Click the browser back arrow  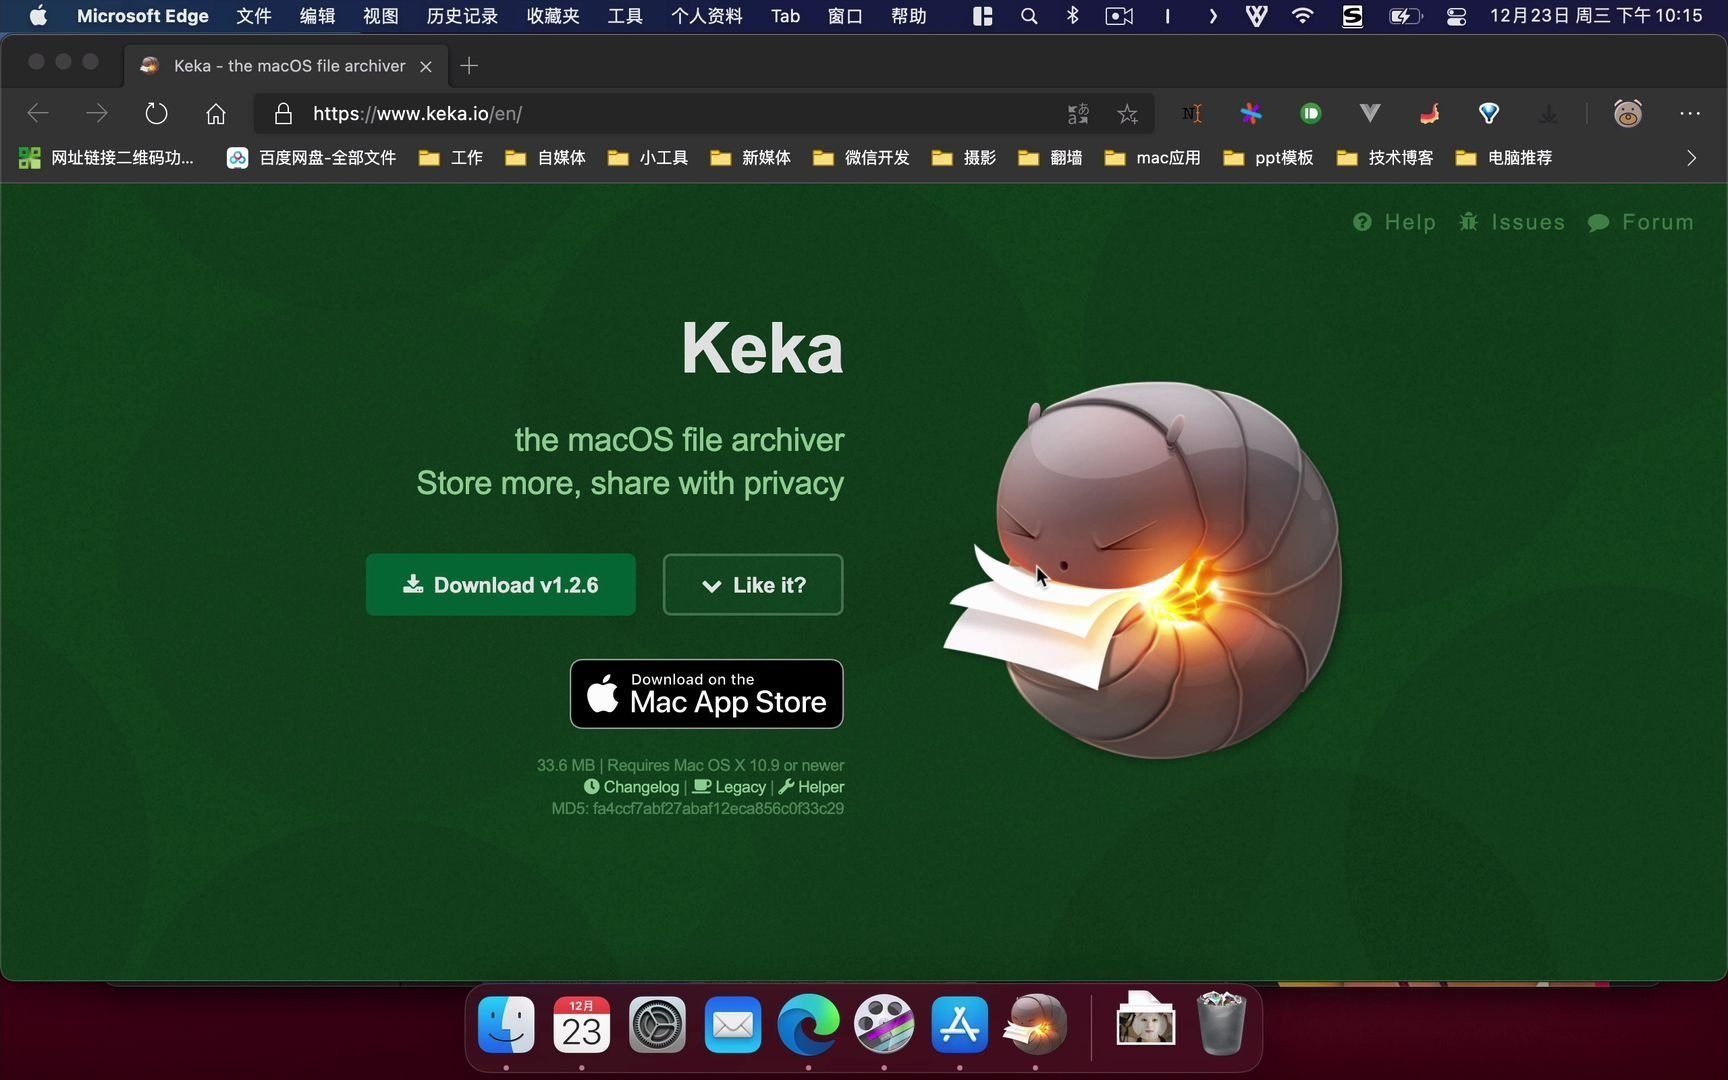38,113
